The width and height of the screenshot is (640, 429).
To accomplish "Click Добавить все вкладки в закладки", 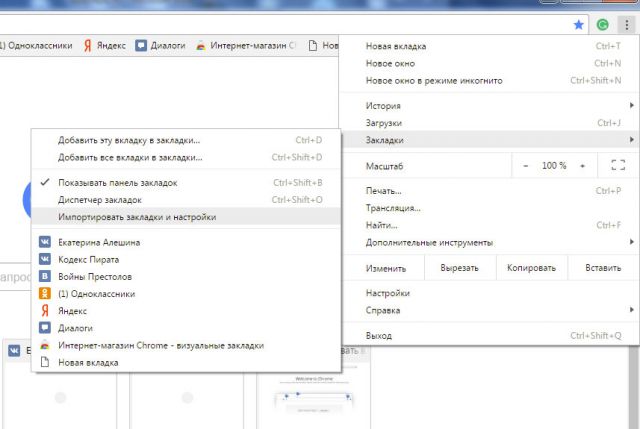I will pos(186,157).
